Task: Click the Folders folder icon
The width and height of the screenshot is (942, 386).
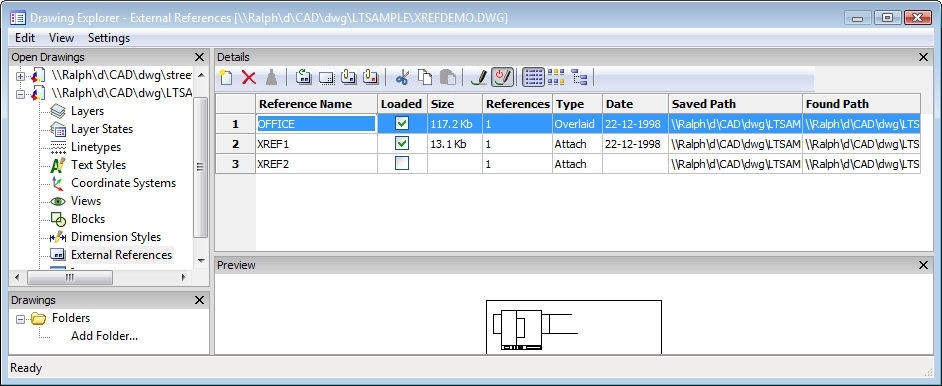Action: 38,318
